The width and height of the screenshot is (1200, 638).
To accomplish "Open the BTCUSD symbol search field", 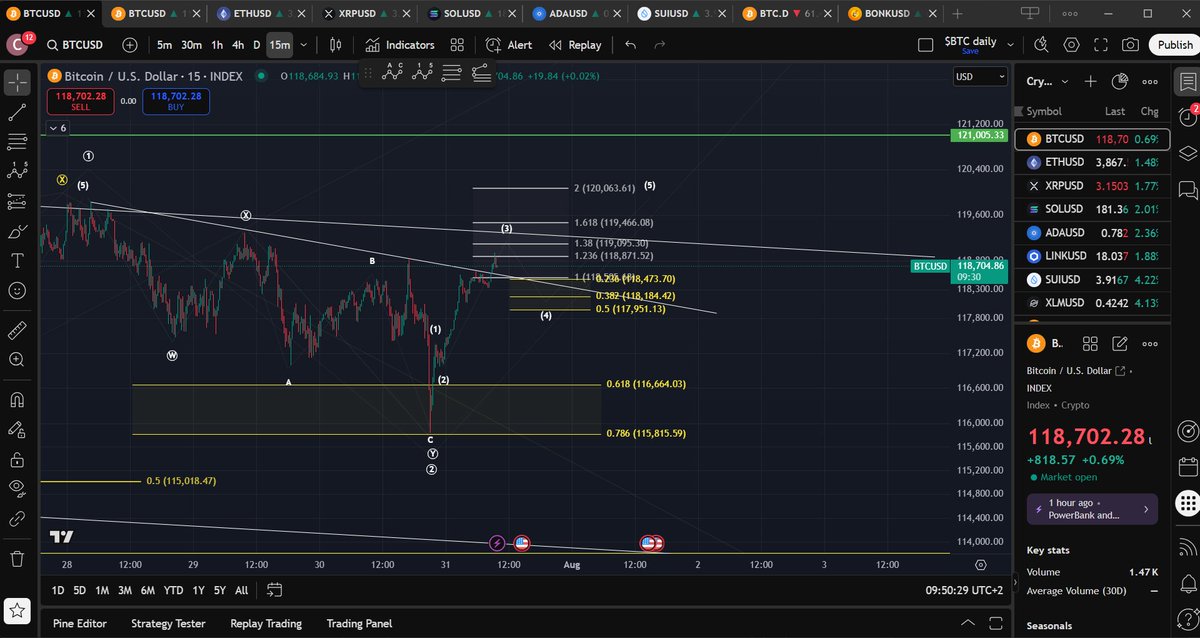I will (x=77, y=45).
